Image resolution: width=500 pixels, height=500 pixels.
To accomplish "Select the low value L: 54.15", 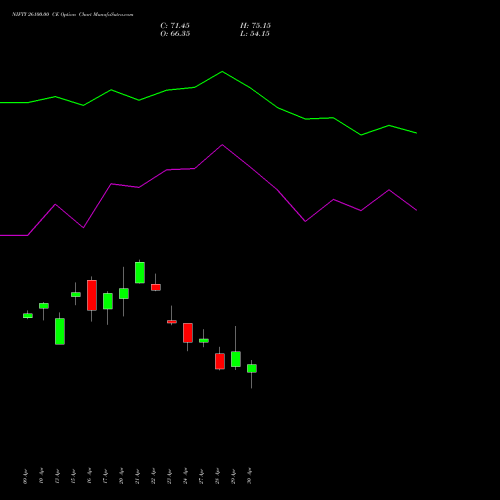I will [255, 34].
